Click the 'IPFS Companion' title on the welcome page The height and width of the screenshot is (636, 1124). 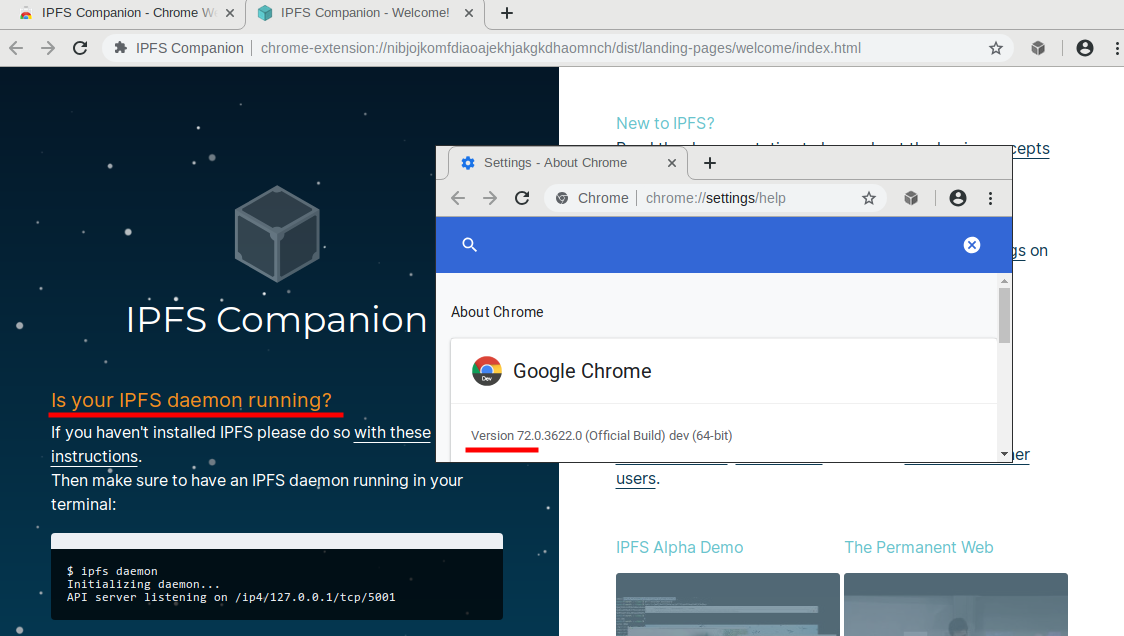pos(277,319)
